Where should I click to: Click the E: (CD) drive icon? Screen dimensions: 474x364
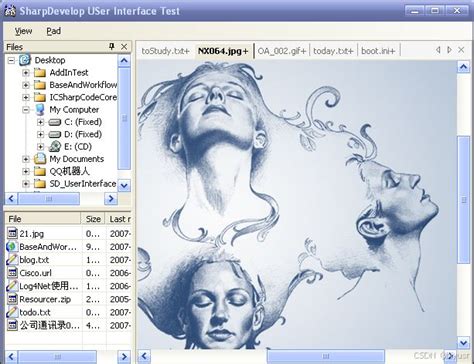click(55, 146)
